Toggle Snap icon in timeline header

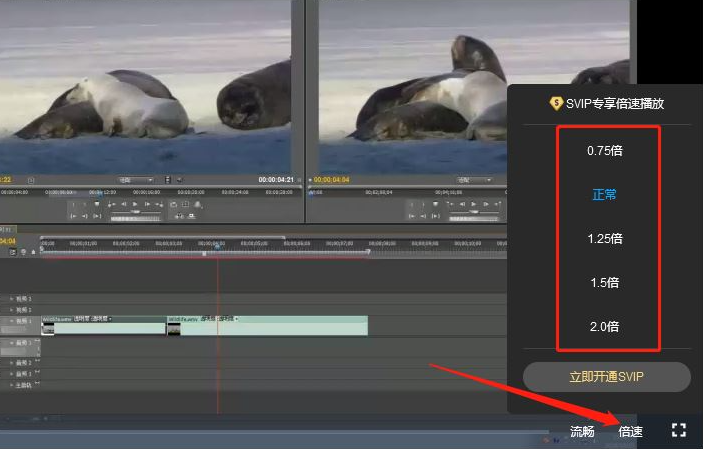click(x=13, y=252)
